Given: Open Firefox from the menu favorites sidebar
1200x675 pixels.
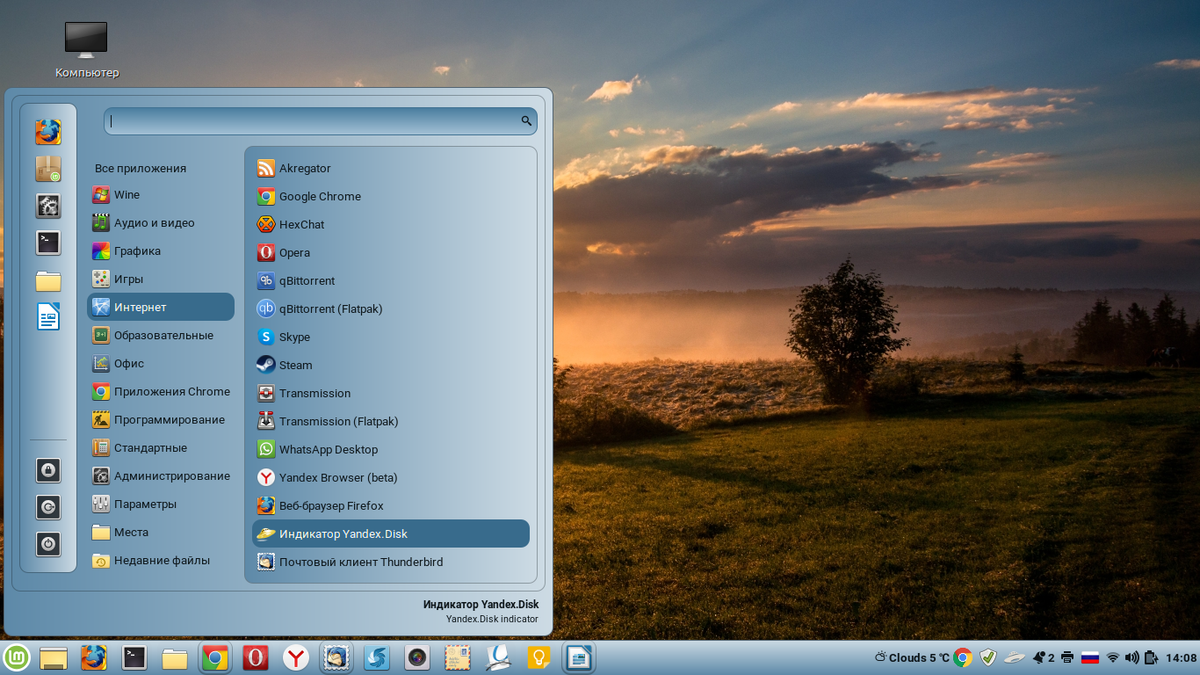Looking at the screenshot, I should tap(48, 131).
